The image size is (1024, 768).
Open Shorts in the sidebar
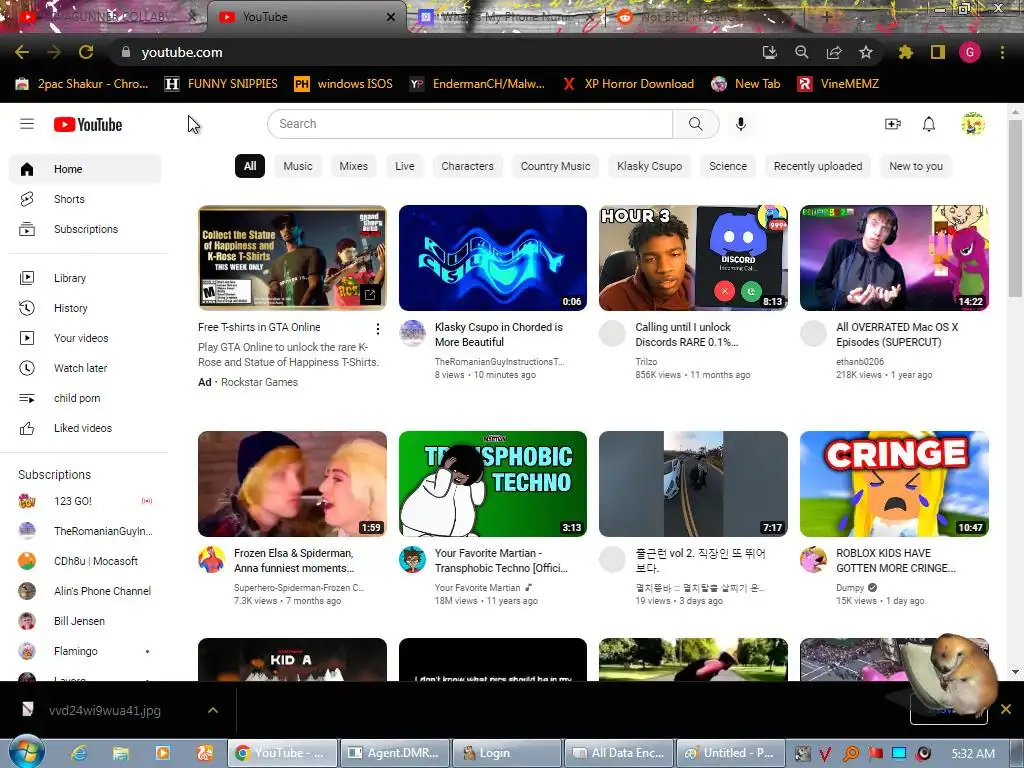pyautogui.click(x=85, y=199)
